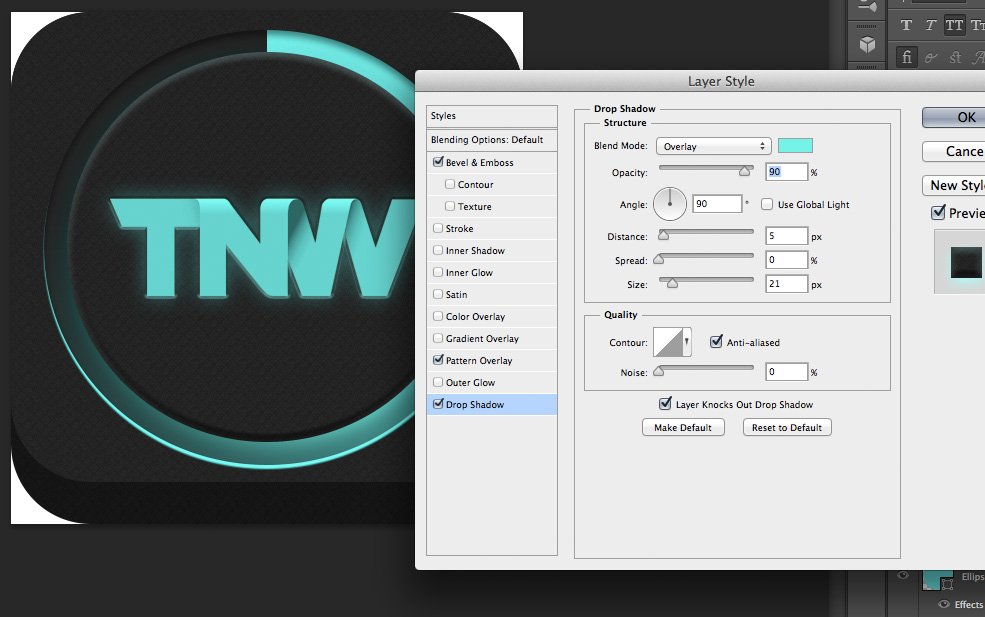985x617 pixels.
Task: Select the Gradient Overlay style row
Action: coord(492,338)
